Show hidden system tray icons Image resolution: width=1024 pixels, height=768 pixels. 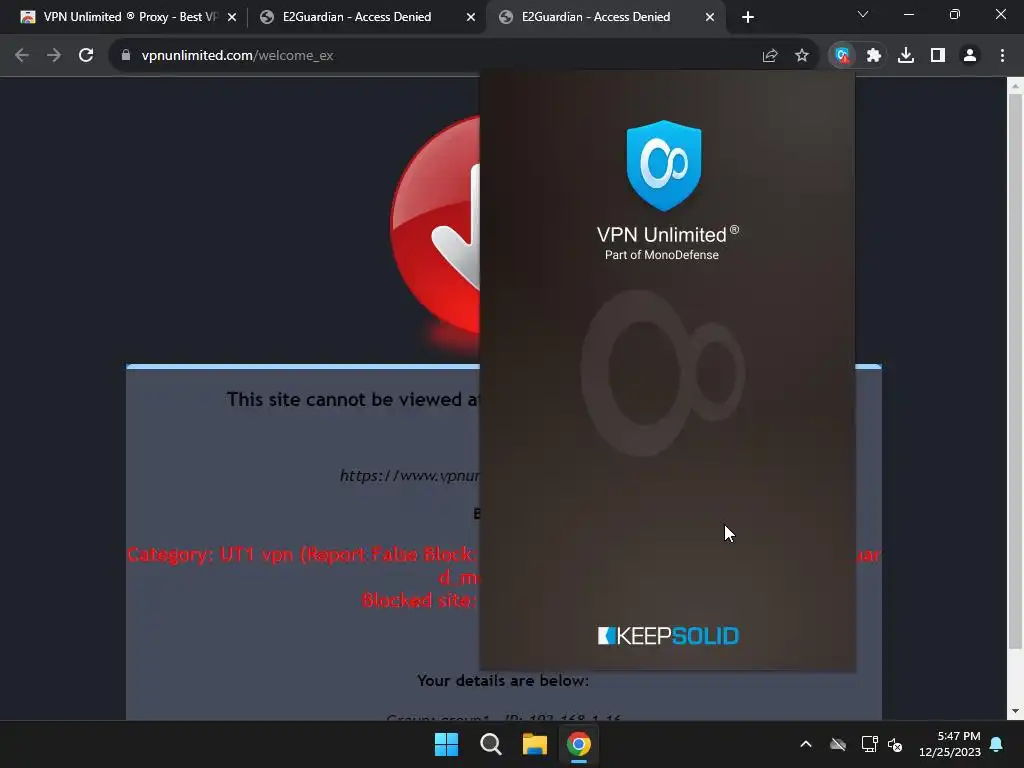pos(806,744)
